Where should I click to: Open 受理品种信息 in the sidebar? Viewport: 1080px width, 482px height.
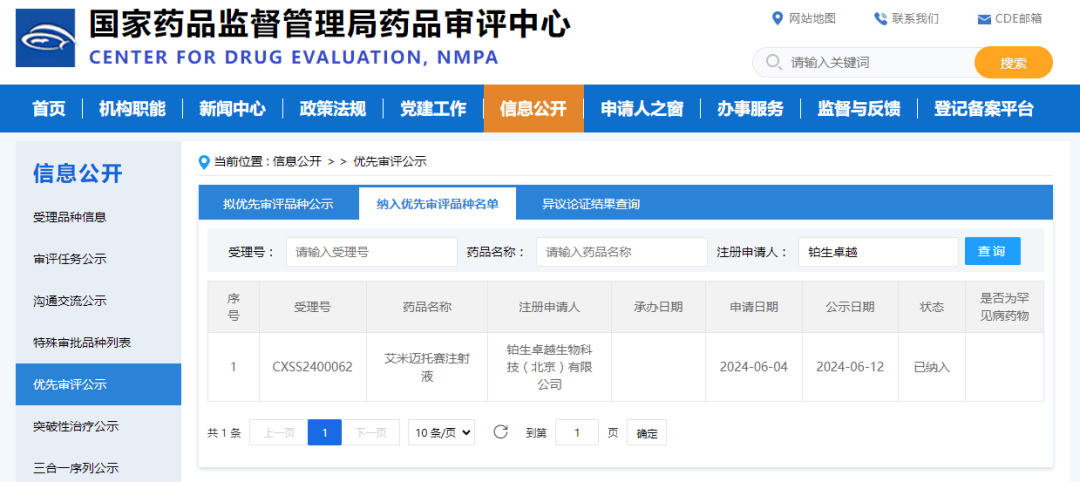click(x=70, y=217)
